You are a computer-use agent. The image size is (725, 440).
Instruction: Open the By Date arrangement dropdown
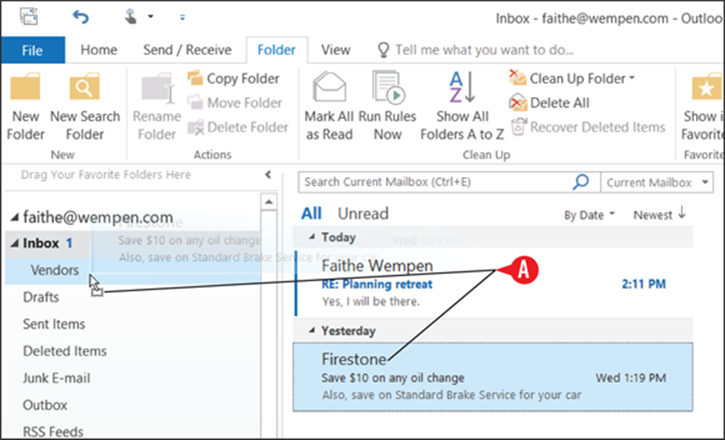tap(590, 215)
